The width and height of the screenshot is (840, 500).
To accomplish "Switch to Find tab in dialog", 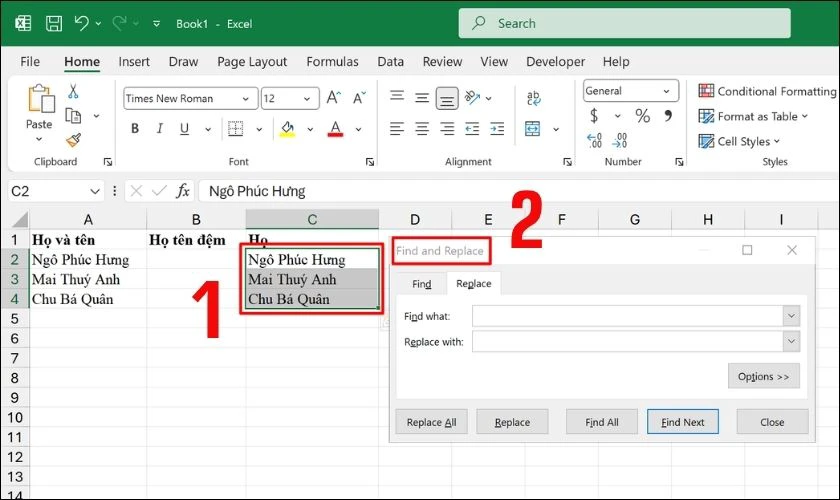I will [x=422, y=284].
